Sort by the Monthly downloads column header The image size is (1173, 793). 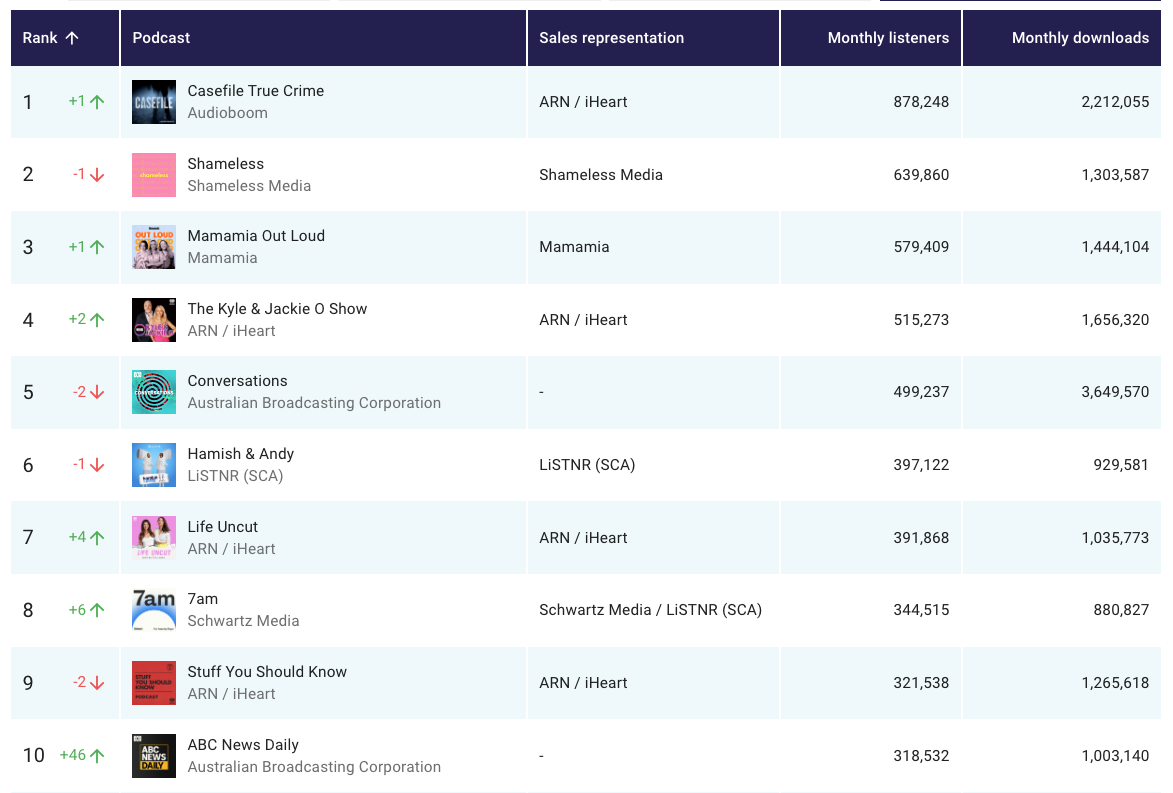pyautogui.click(x=1062, y=38)
